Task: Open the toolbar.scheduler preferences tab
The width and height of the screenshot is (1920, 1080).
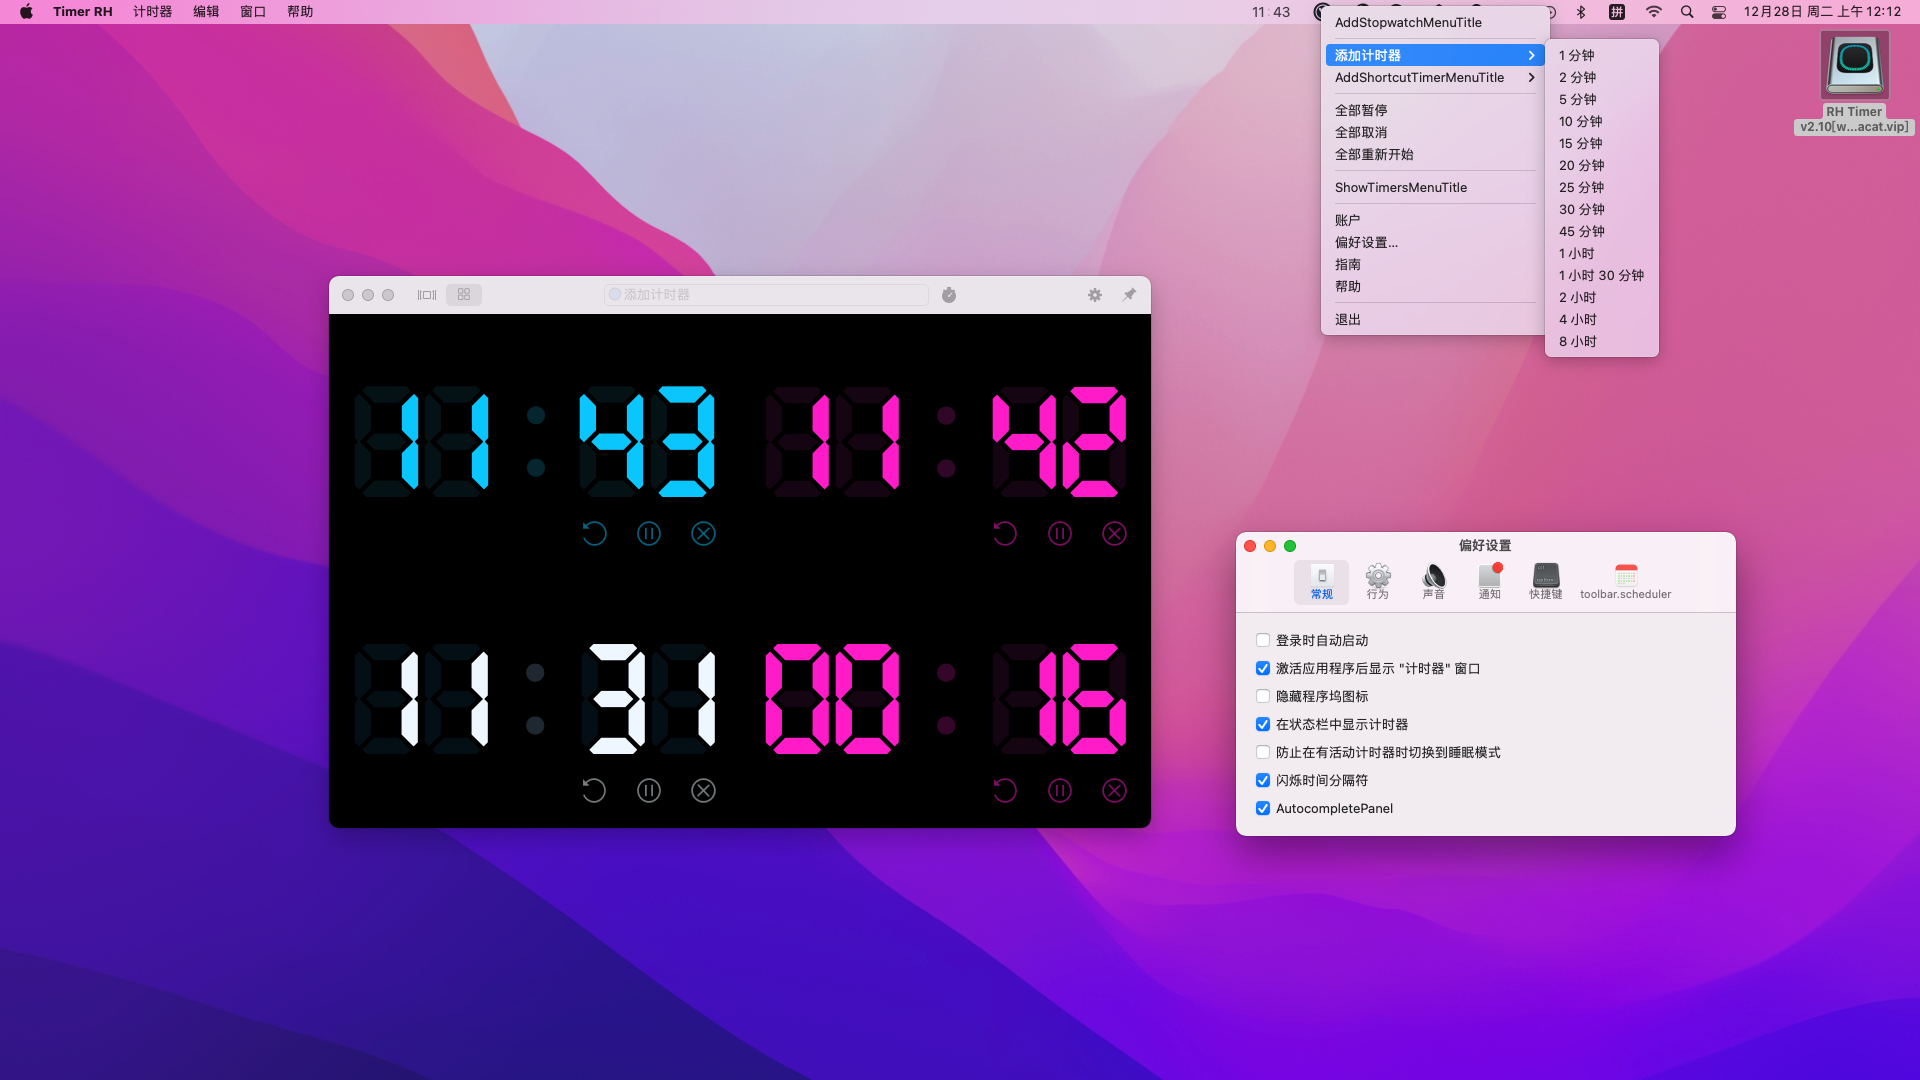Action: [x=1626, y=582]
